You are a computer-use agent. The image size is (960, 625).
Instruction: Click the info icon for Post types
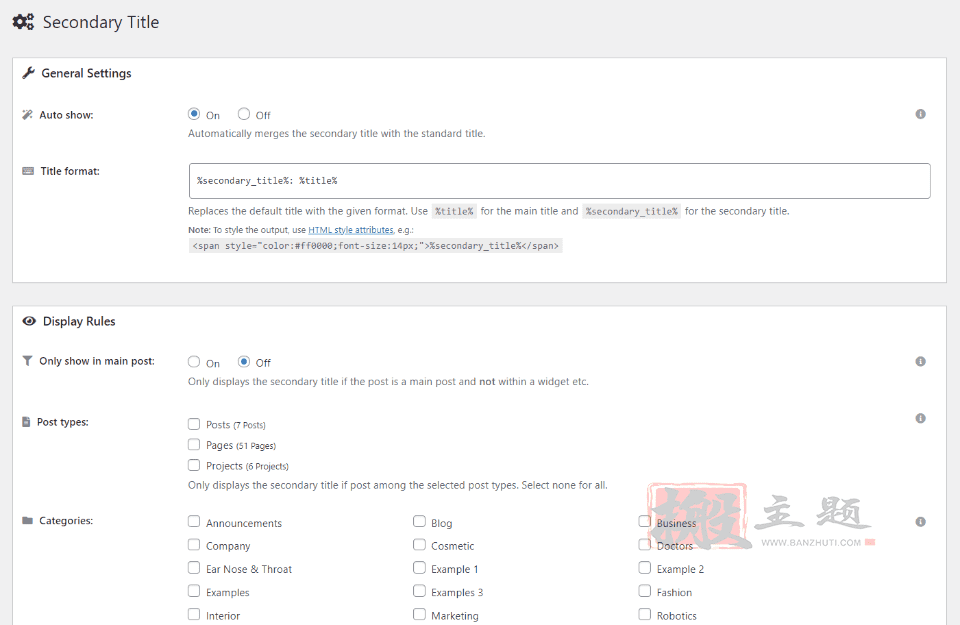tap(920, 419)
